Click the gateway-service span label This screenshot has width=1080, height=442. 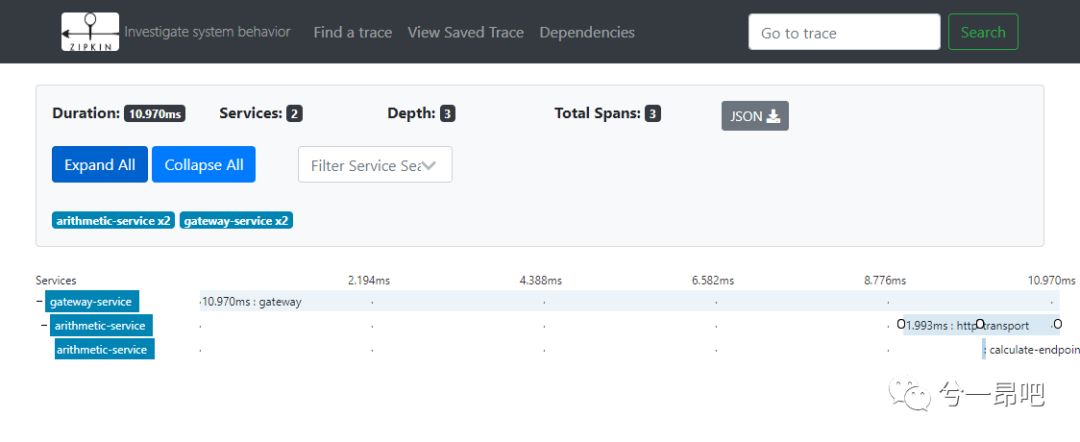pos(91,301)
